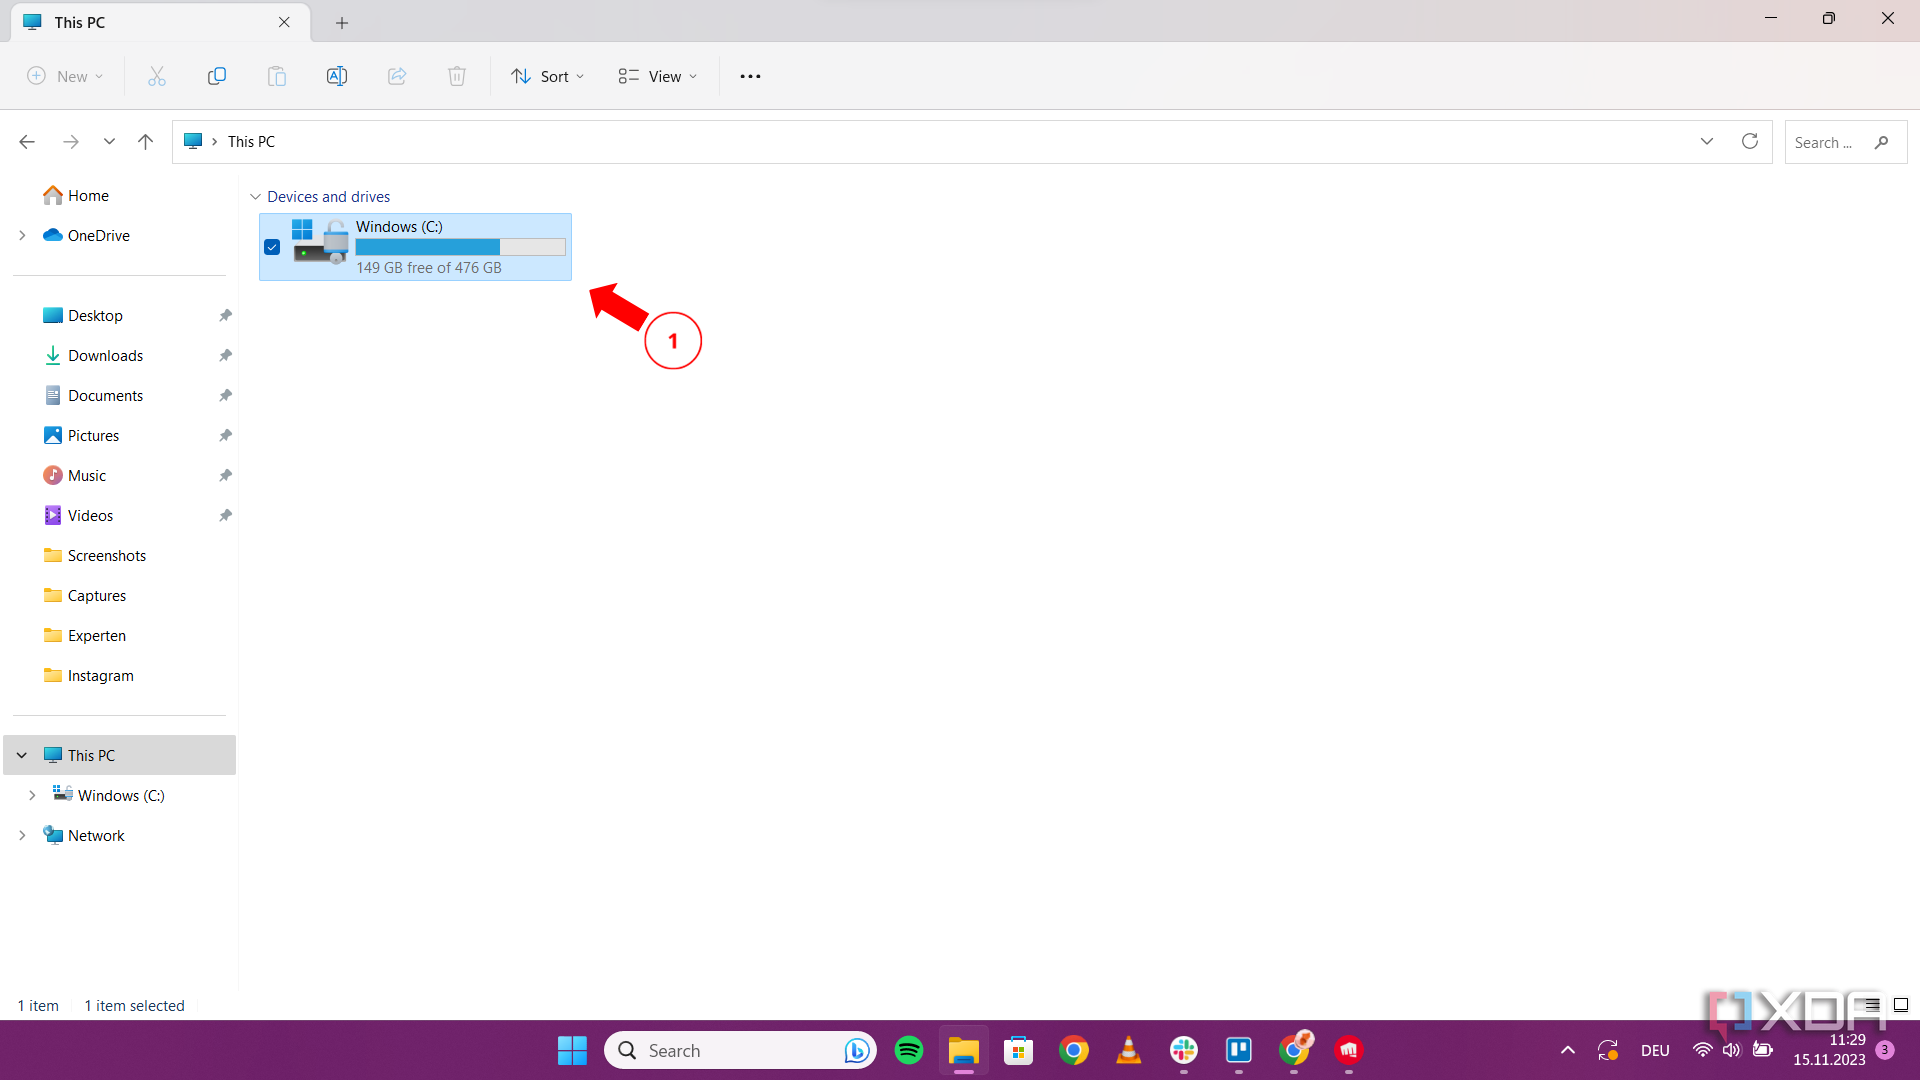Screen dimensions: 1920x1080
Task: Unpin Pictures using its pin icon
Action: click(225, 435)
